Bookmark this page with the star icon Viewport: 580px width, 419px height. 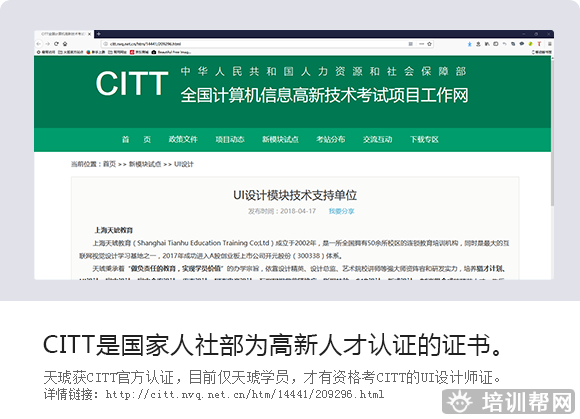(x=429, y=44)
